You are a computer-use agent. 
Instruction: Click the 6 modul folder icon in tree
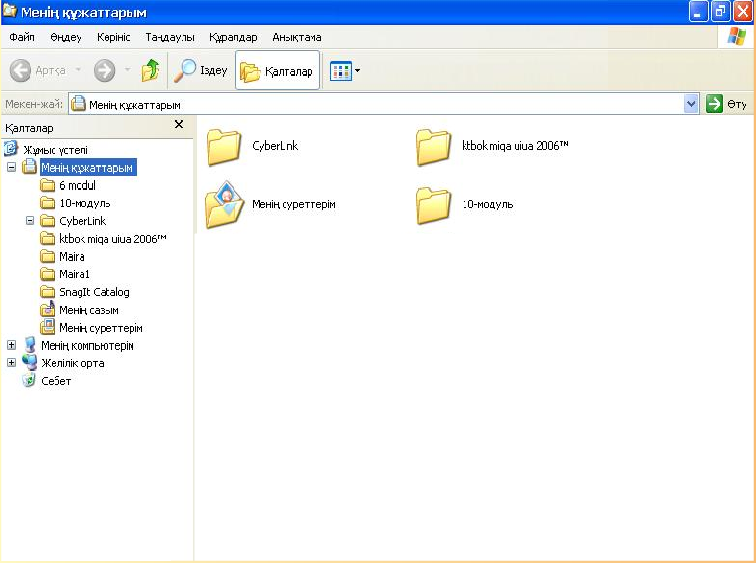48,185
